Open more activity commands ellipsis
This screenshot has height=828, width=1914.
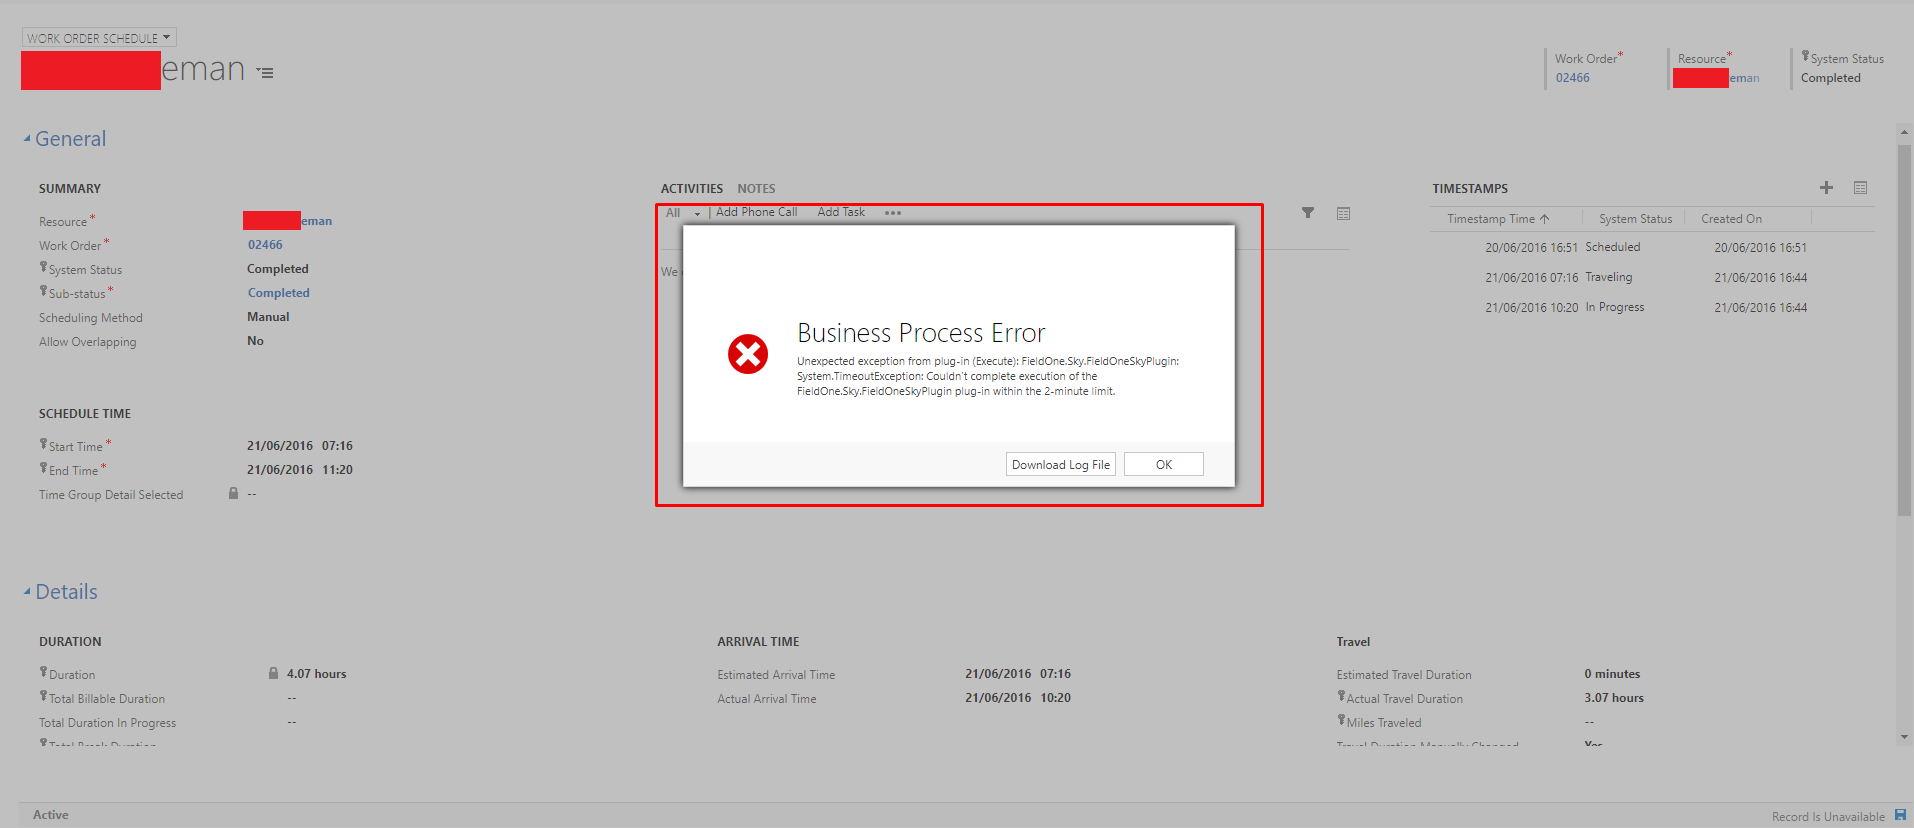click(893, 212)
